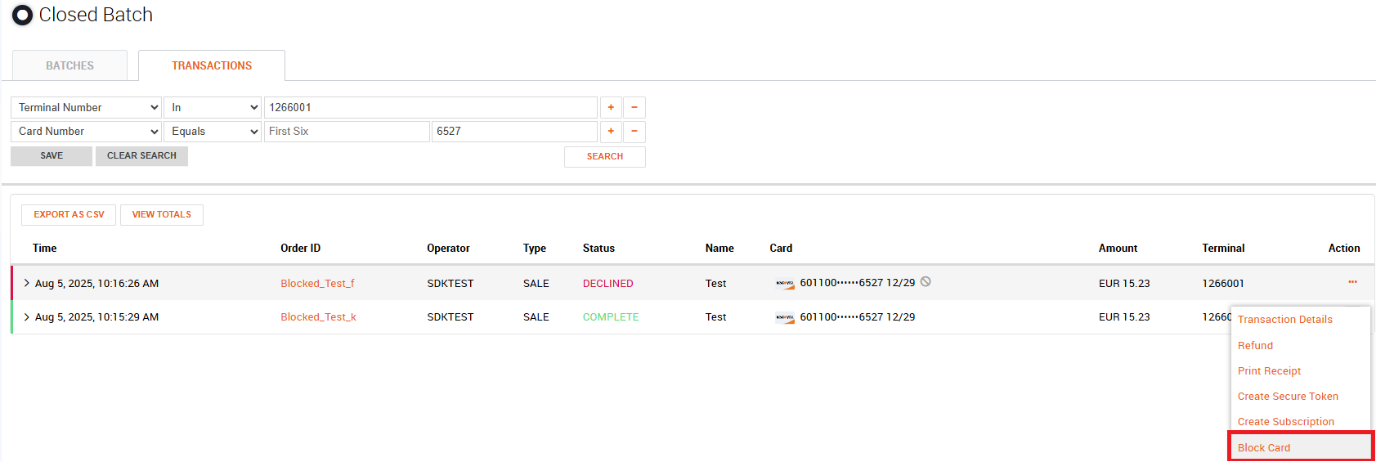Switch to the Batches tab

(70, 66)
